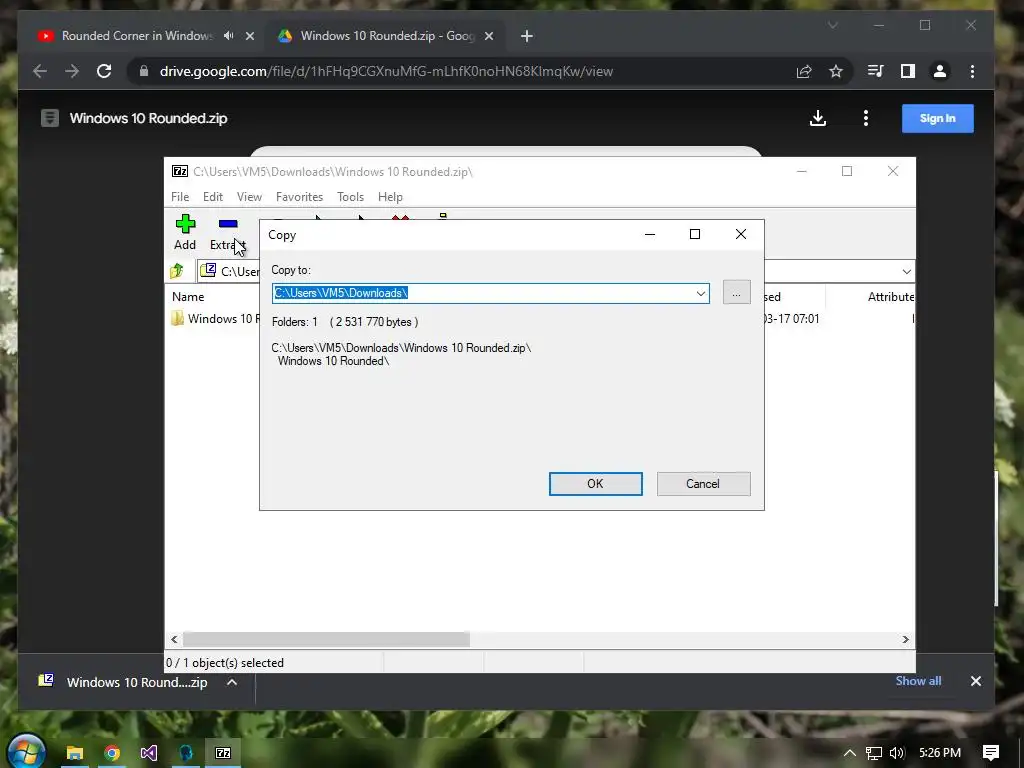The width and height of the screenshot is (1024, 768).
Task: Click Show all downloads link
Action: (918, 680)
